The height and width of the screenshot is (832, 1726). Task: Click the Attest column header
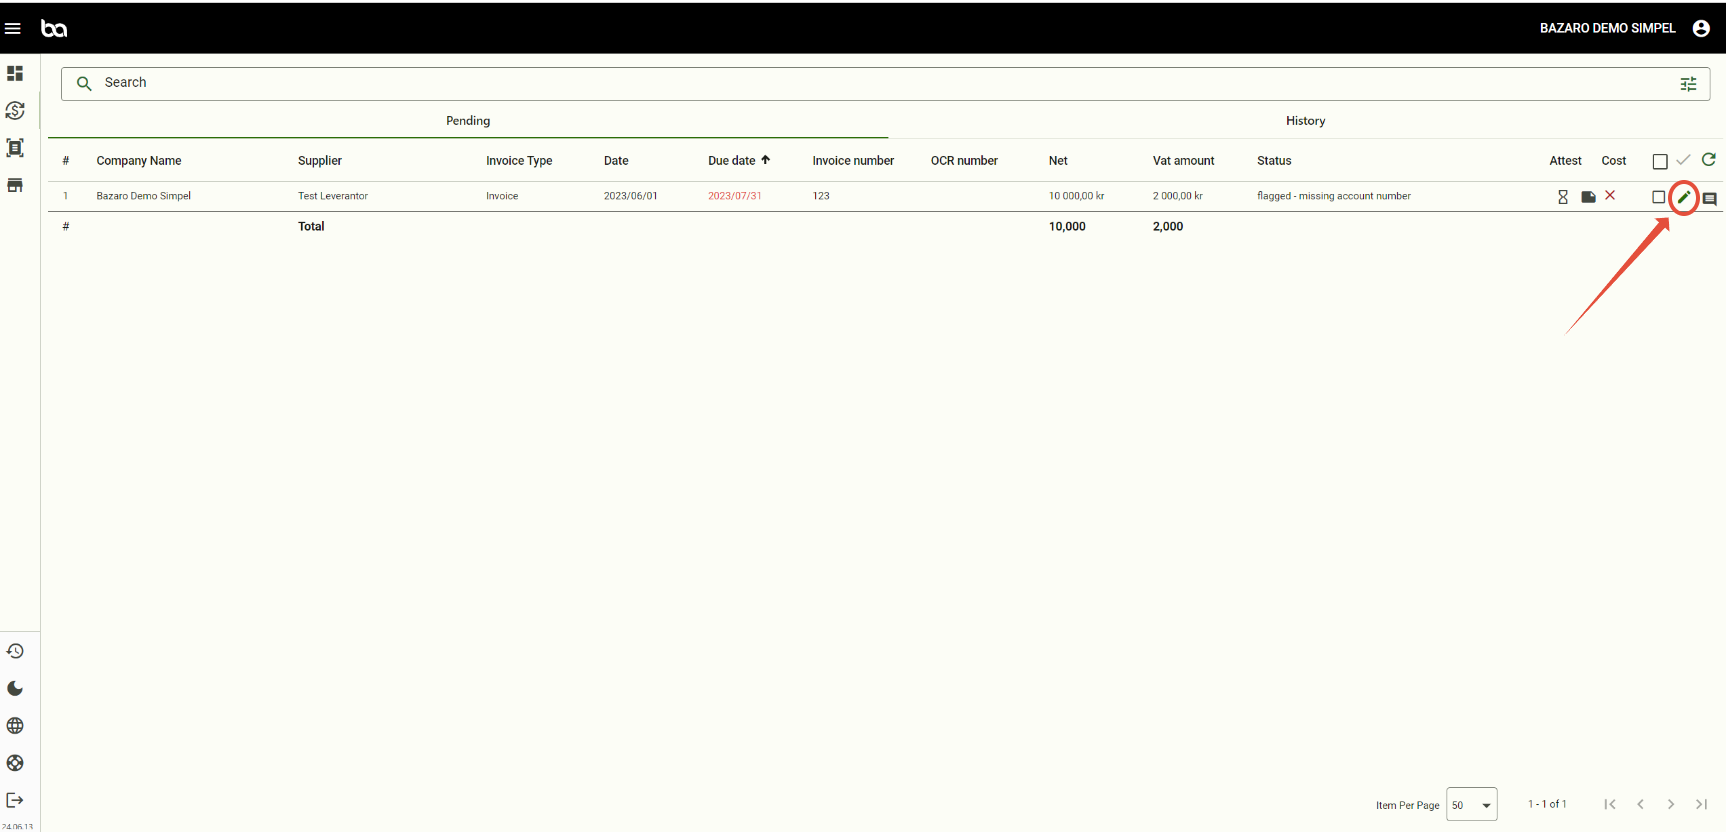[x=1565, y=161]
